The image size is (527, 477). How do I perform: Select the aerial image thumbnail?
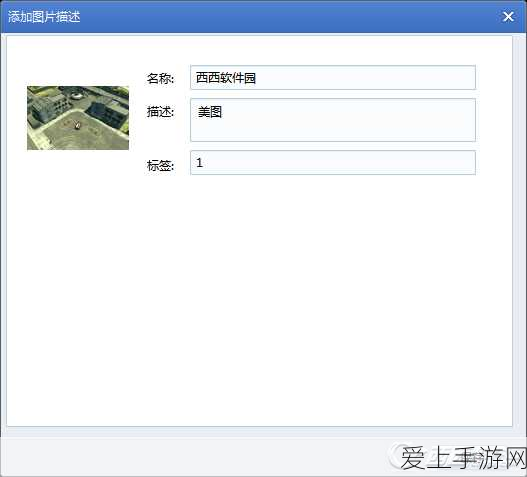(x=78, y=118)
